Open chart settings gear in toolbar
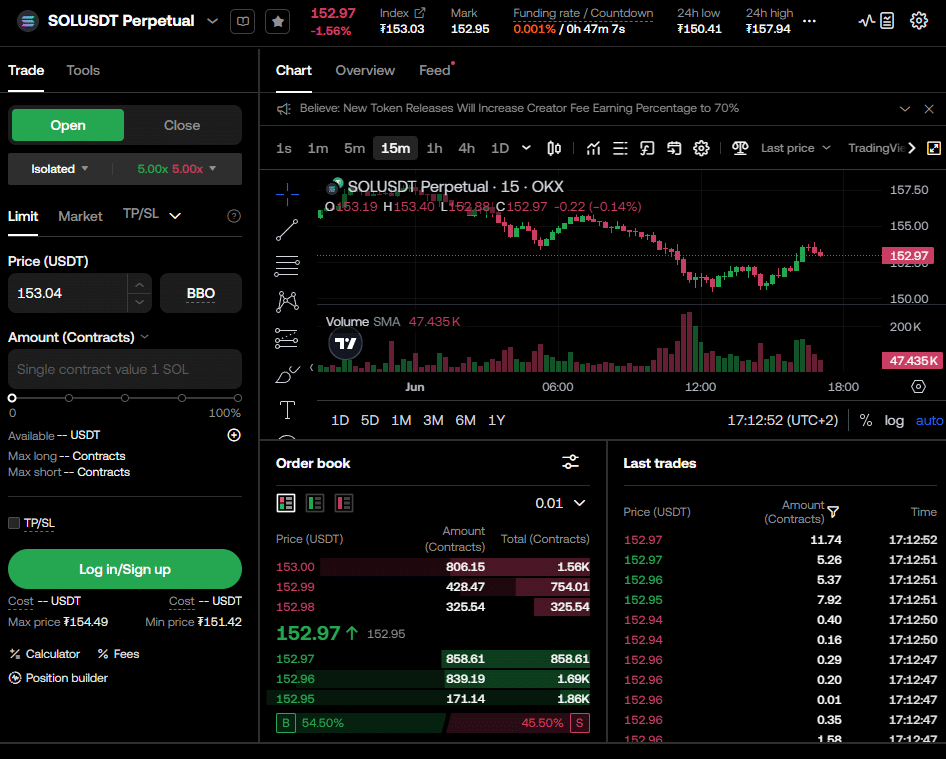Image resolution: width=946 pixels, height=759 pixels. point(701,148)
